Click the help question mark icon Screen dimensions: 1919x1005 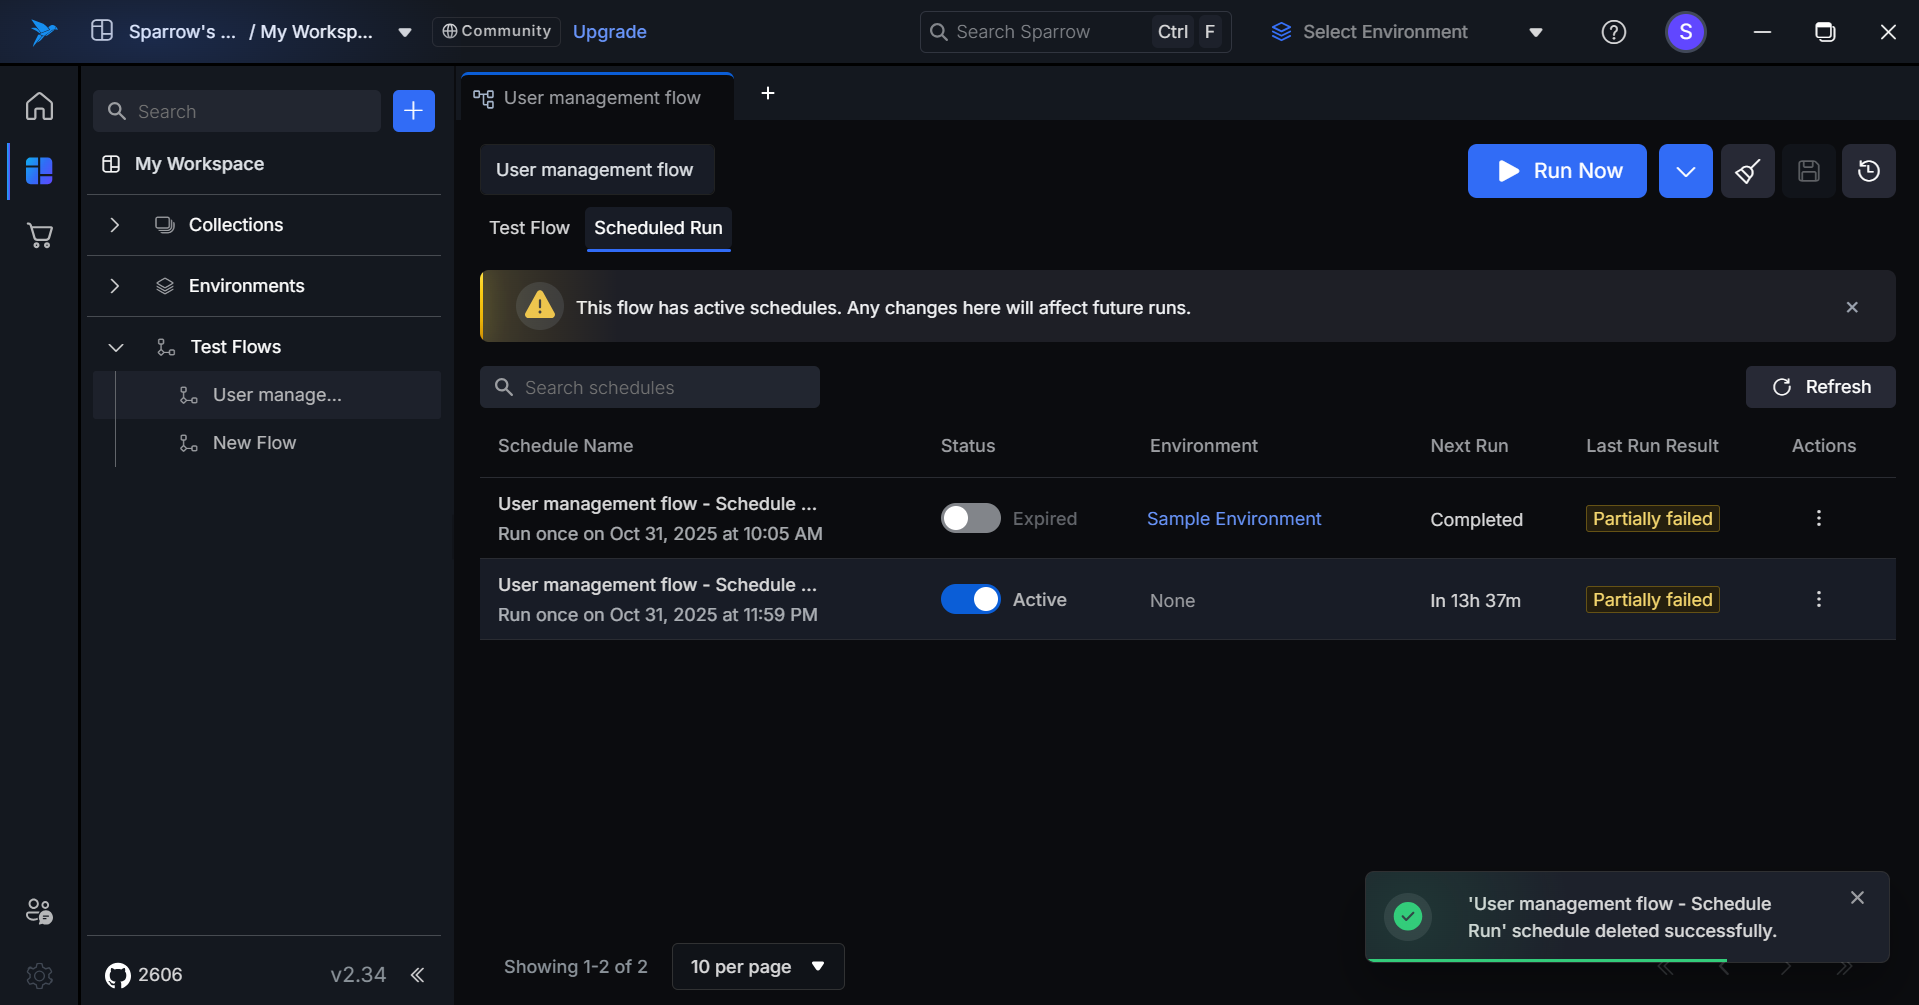1613,32
